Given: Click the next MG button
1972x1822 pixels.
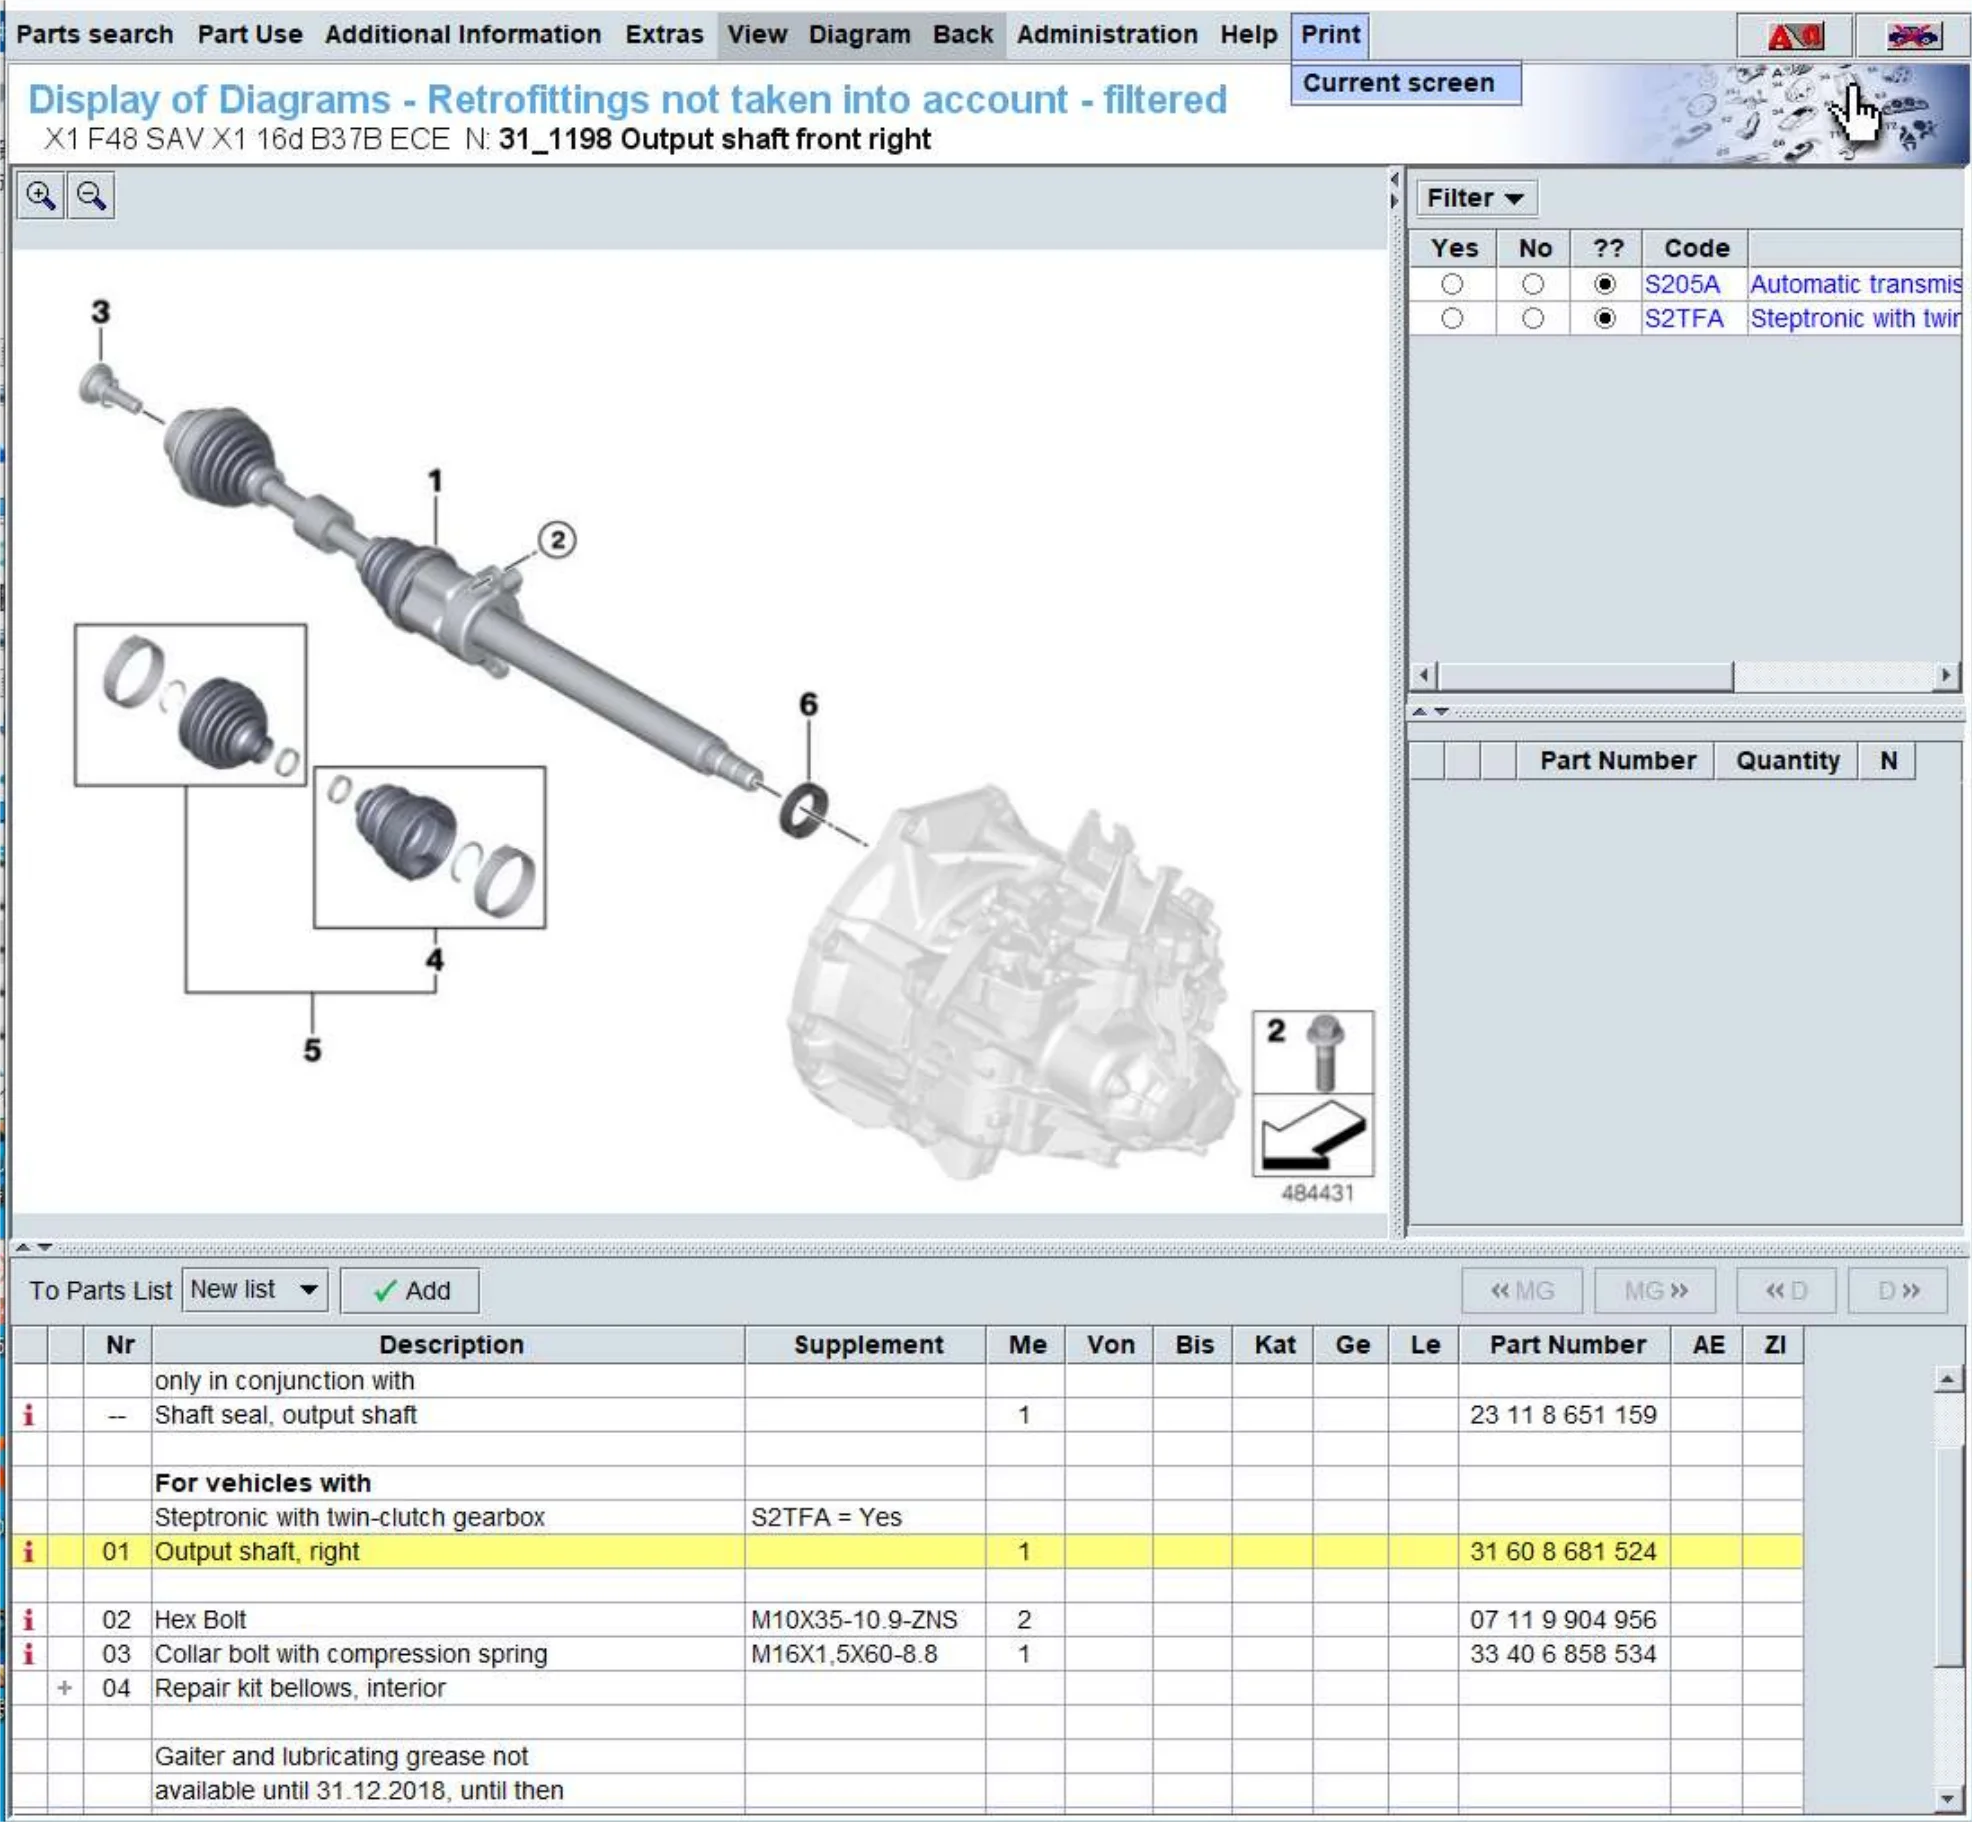Looking at the screenshot, I should [x=1655, y=1290].
